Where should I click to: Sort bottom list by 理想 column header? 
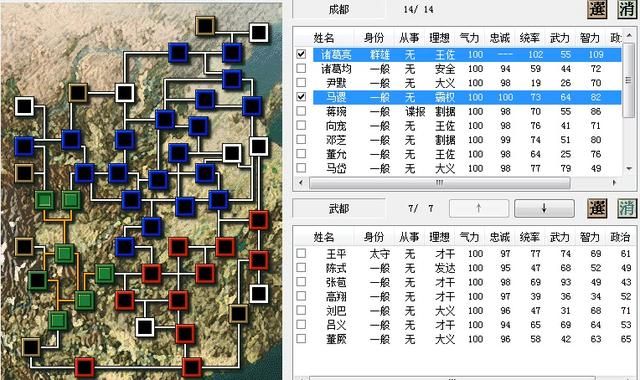439,237
